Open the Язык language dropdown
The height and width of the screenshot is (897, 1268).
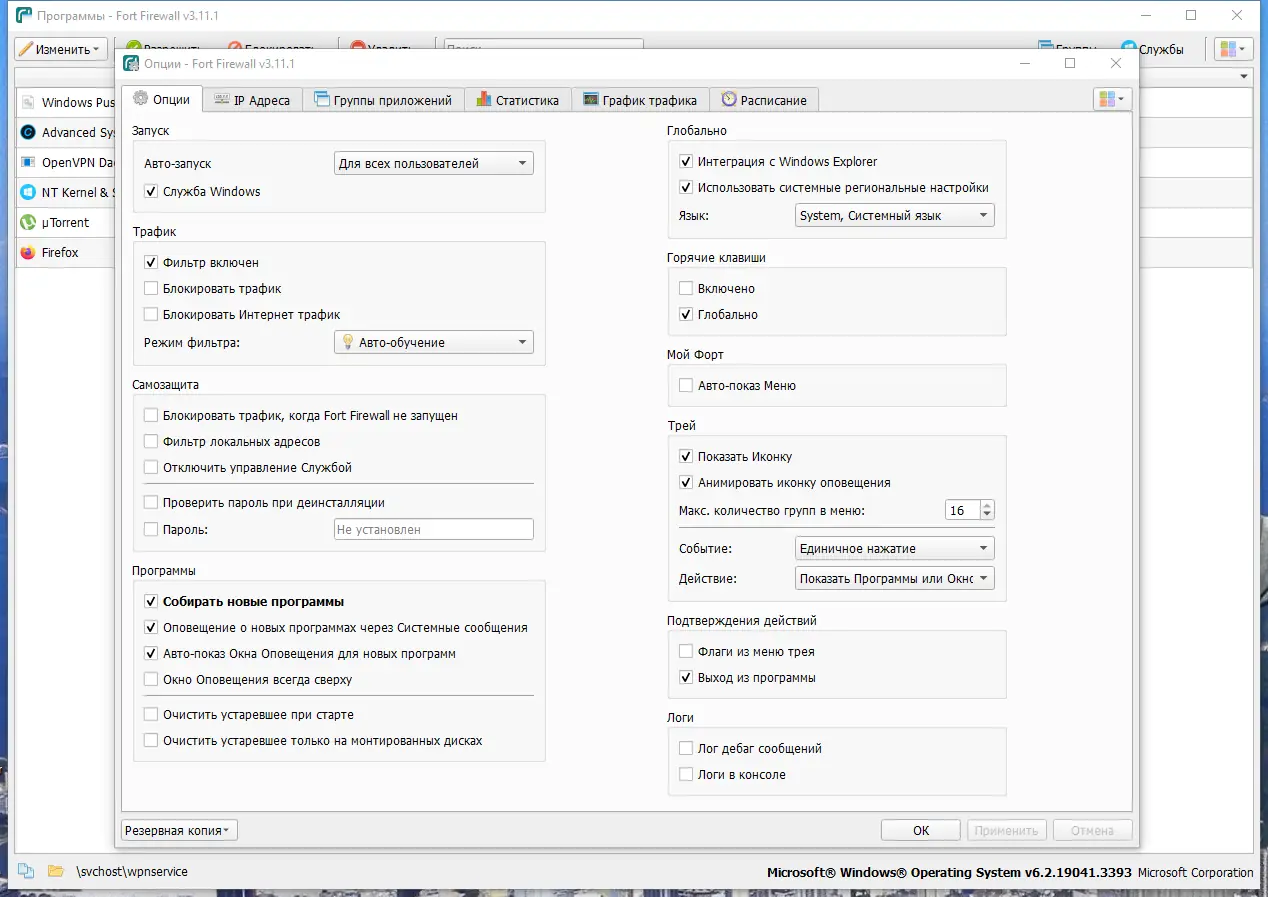pos(894,215)
